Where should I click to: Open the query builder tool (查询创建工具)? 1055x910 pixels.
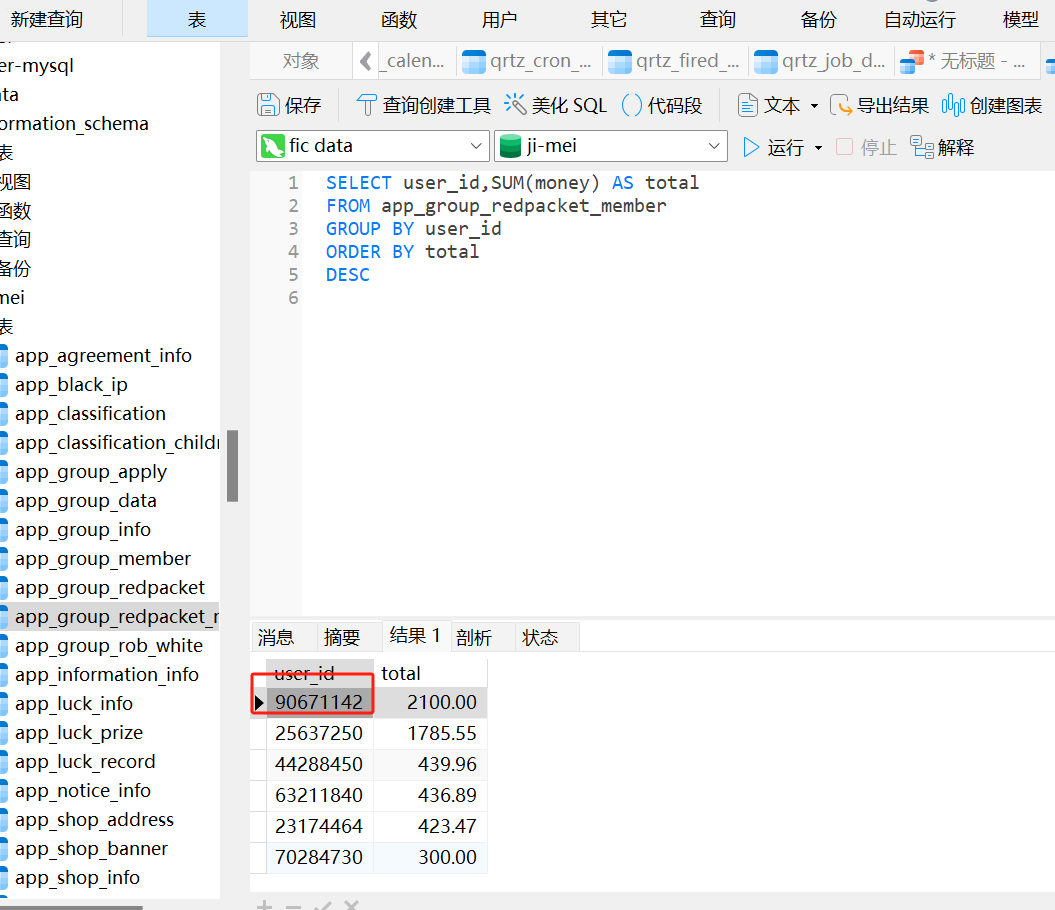[367, 105]
